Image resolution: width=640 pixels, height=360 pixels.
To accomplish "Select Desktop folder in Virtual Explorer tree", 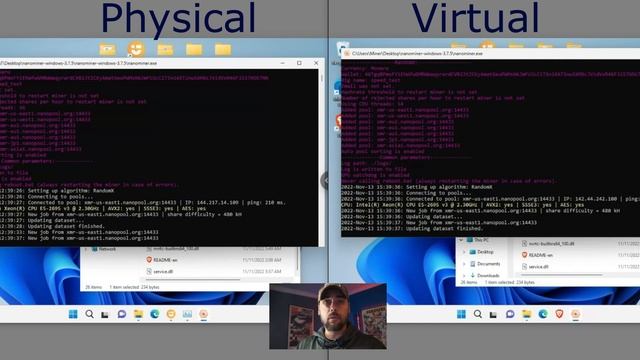I will [x=485, y=252].
